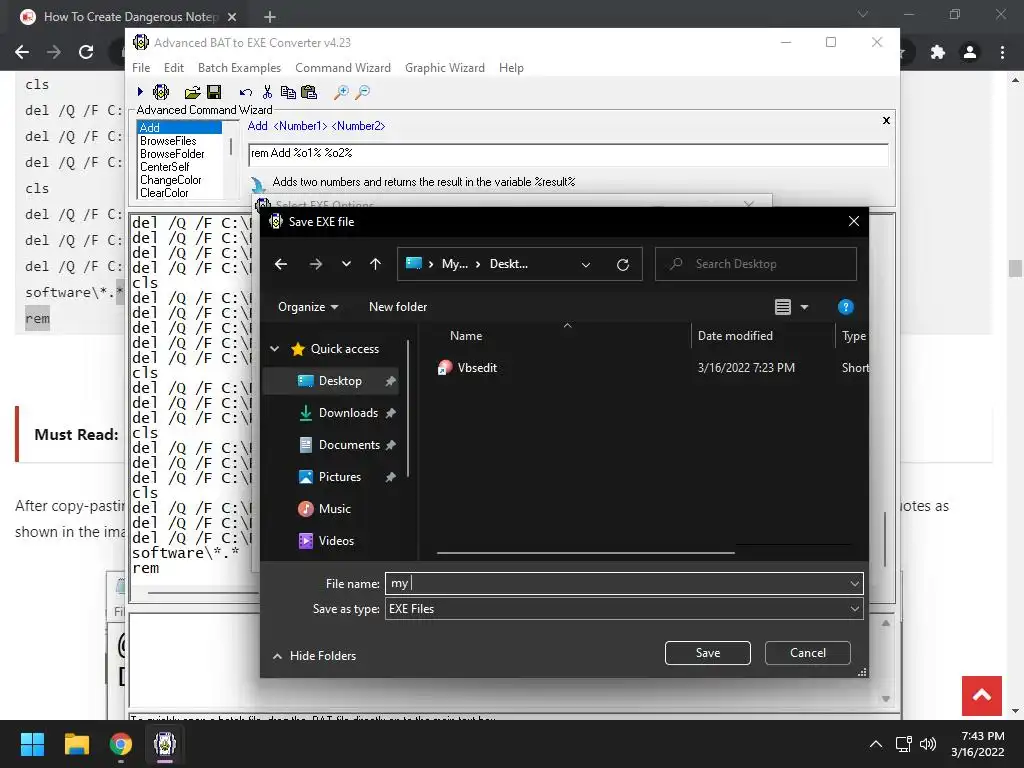
Task: Select Downloads in navigation pane
Action: click(x=348, y=413)
